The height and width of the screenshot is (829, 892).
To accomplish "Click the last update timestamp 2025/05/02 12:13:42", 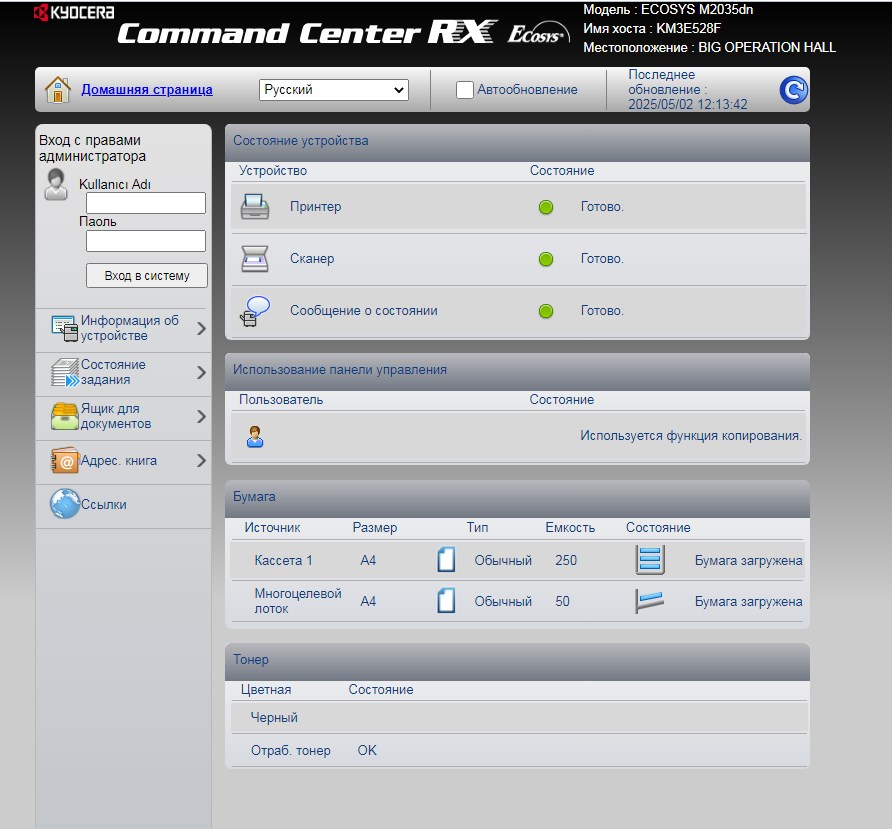I will pos(687,104).
